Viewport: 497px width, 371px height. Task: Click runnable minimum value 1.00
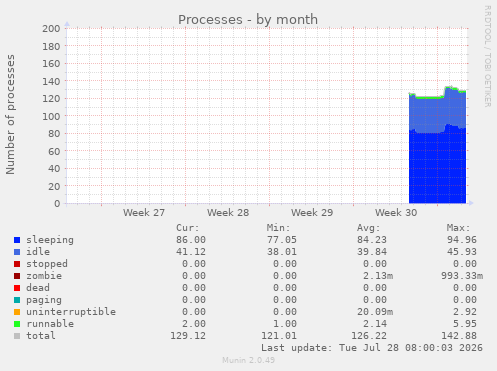[285, 324]
